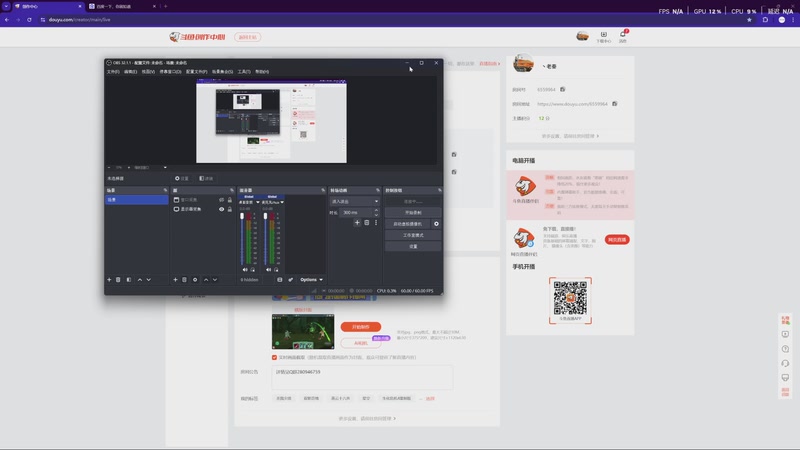The image size is (800, 450).
Task: Open Douyu message bell icon
Action: (623, 36)
